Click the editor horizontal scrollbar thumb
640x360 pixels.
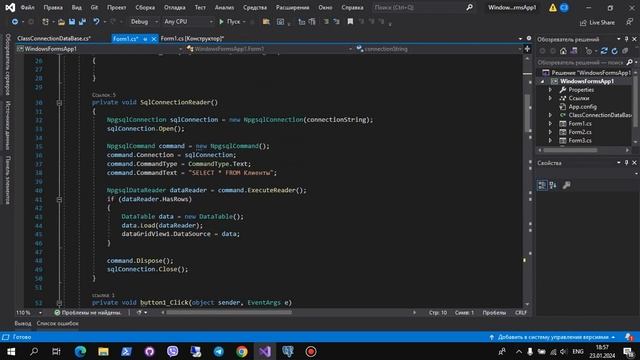[229, 313]
